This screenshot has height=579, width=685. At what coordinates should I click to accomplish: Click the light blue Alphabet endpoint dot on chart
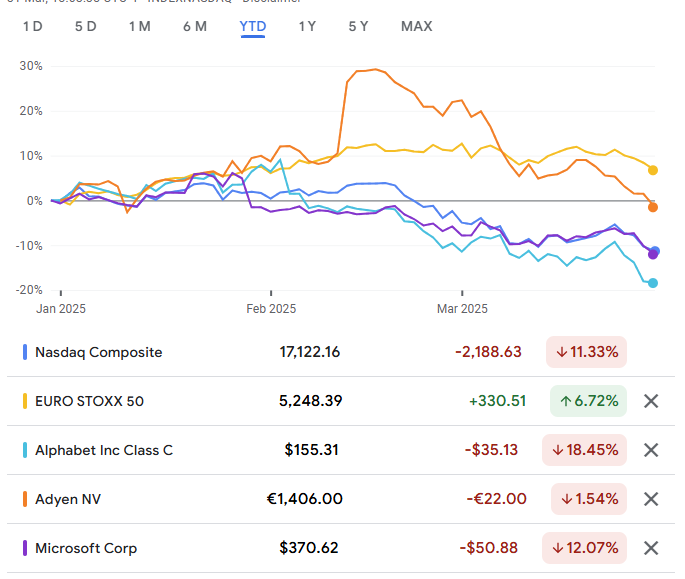(653, 283)
